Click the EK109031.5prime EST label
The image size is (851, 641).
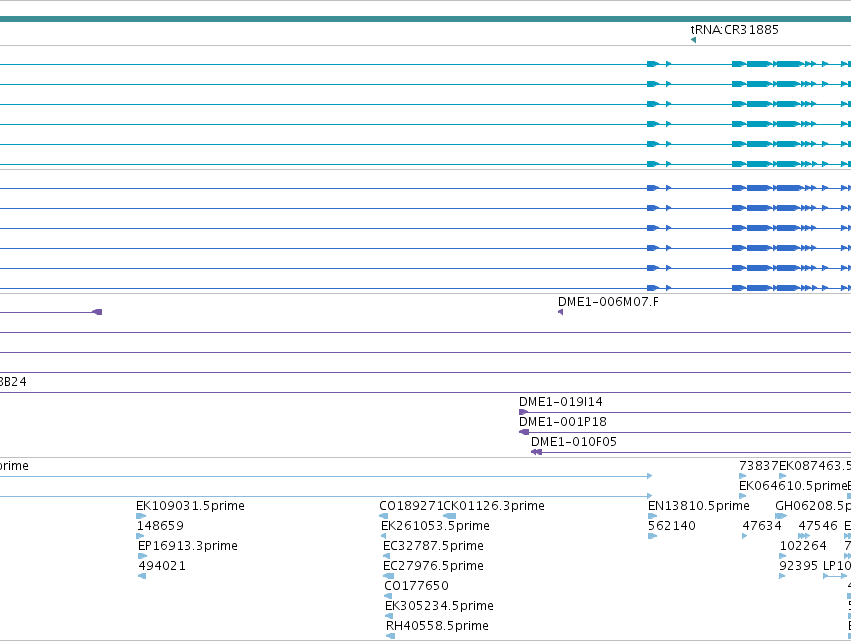(190, 506)
